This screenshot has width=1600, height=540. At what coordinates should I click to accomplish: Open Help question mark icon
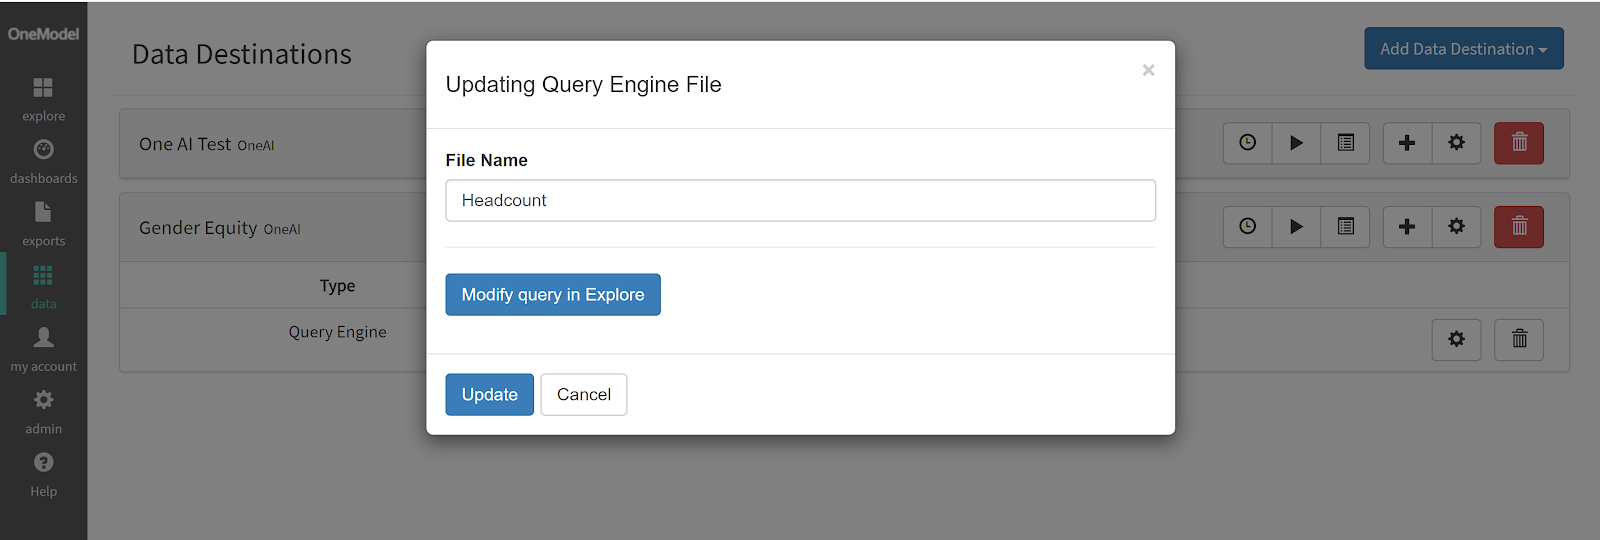click(43, 463)
